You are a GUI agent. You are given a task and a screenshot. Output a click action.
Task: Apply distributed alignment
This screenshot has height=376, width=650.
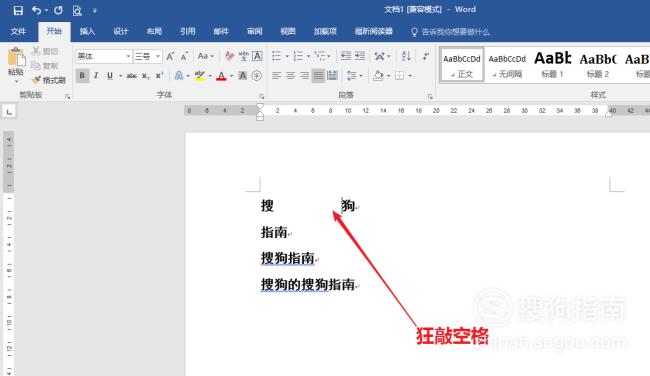[x=332, y=75]
